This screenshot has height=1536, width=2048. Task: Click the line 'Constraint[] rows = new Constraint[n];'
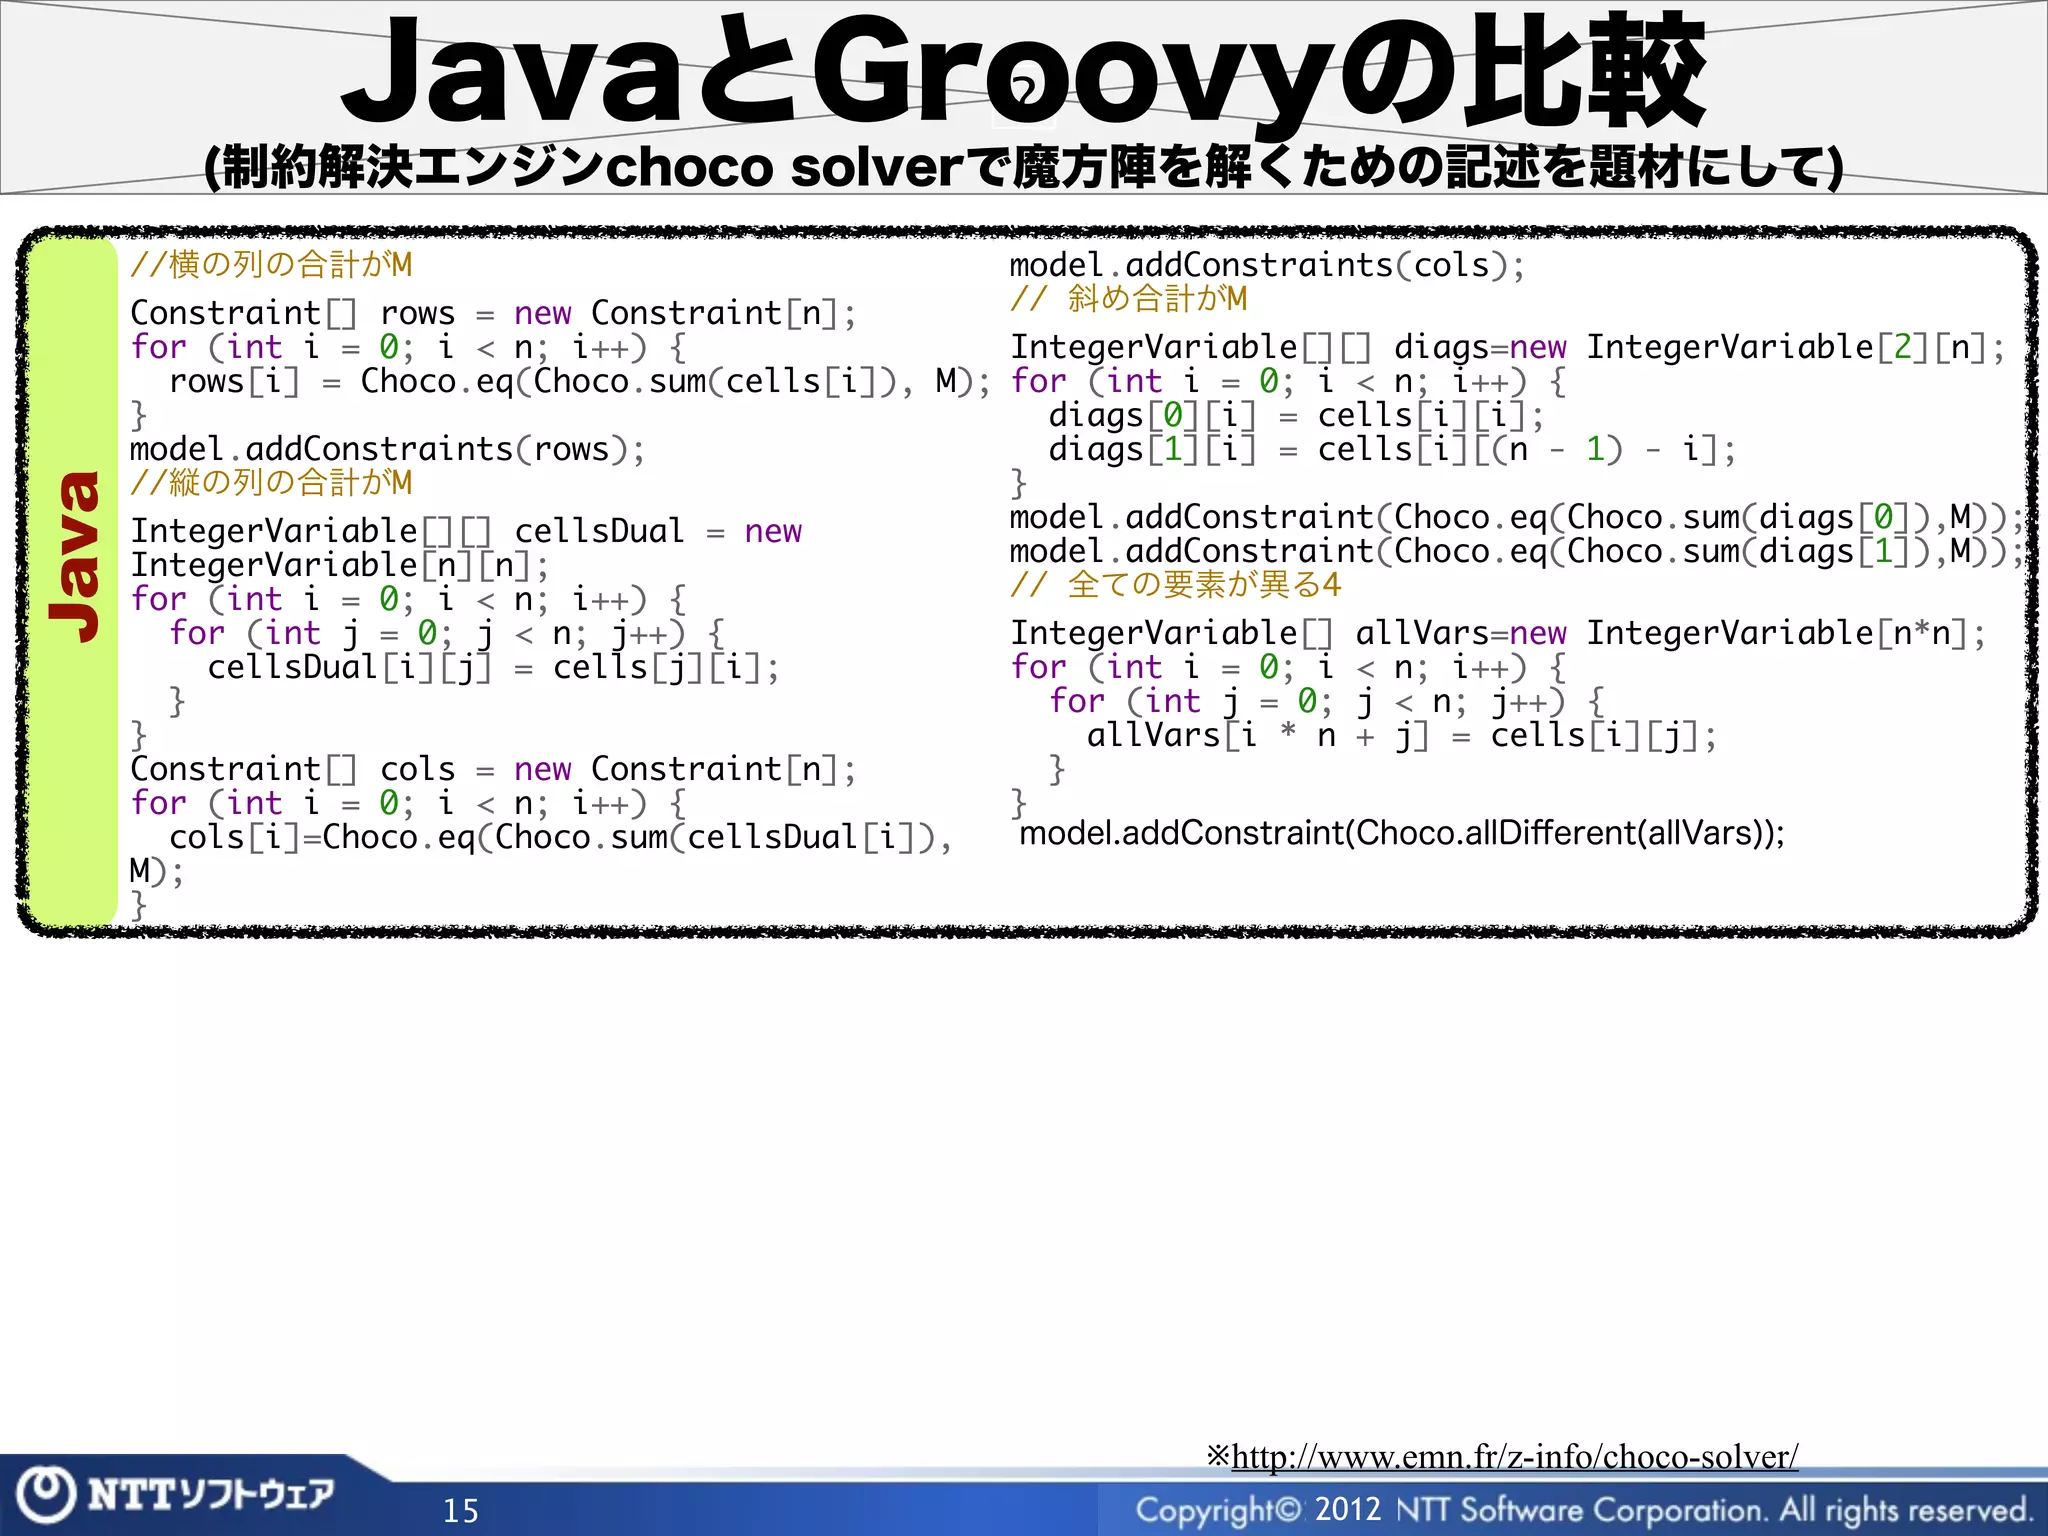coord(493,313)
